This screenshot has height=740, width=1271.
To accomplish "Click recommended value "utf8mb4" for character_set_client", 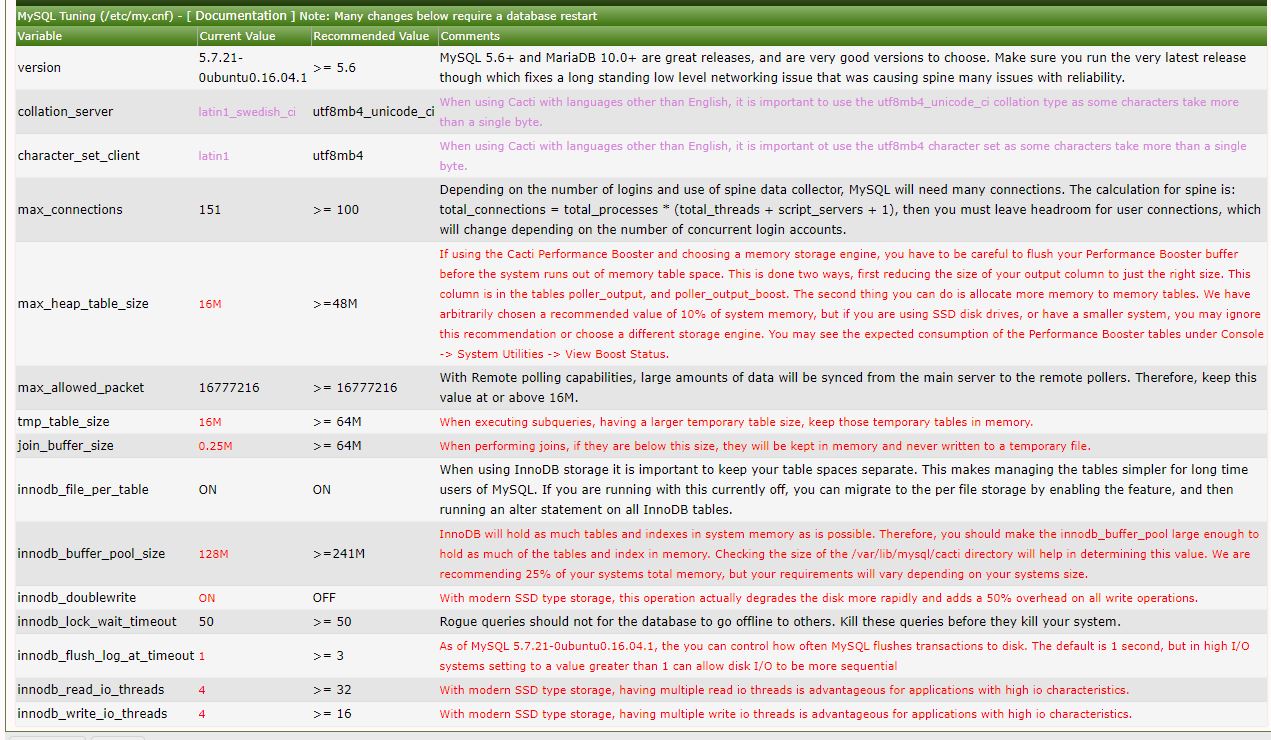I will (338, 156).
